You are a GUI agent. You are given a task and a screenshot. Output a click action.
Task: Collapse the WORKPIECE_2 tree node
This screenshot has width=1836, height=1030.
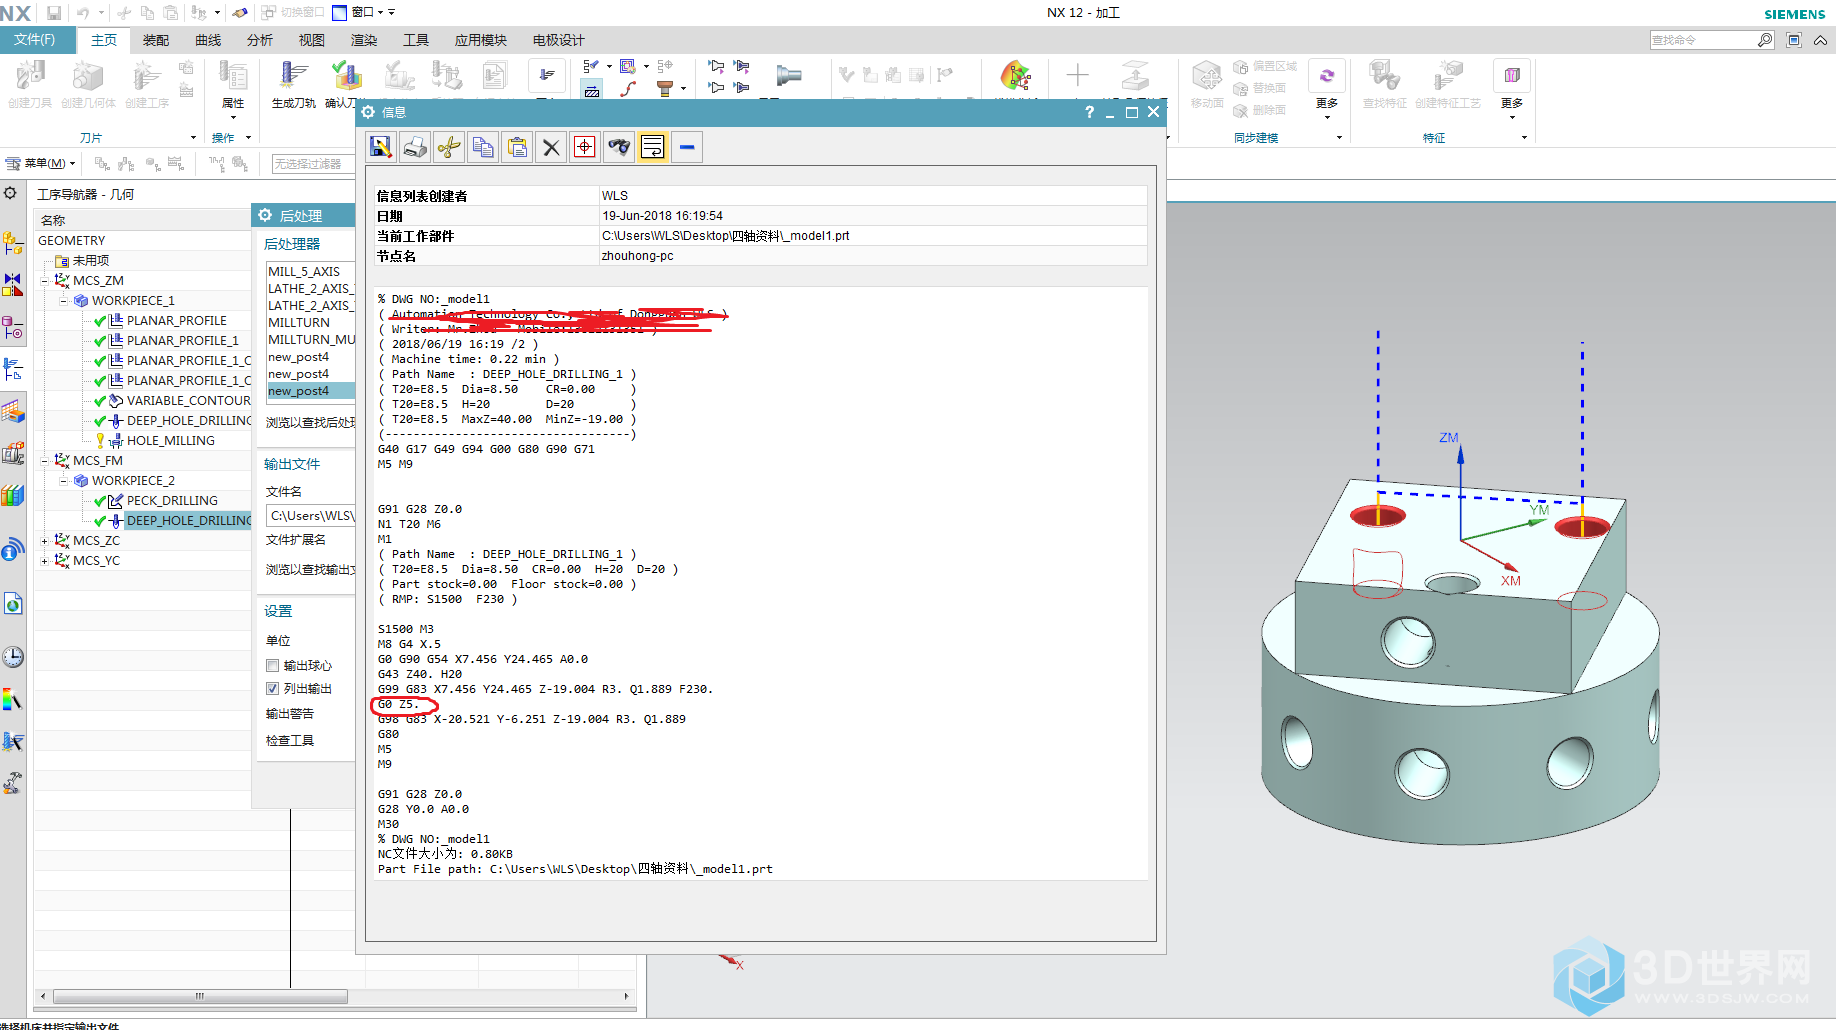pos(63,481)
